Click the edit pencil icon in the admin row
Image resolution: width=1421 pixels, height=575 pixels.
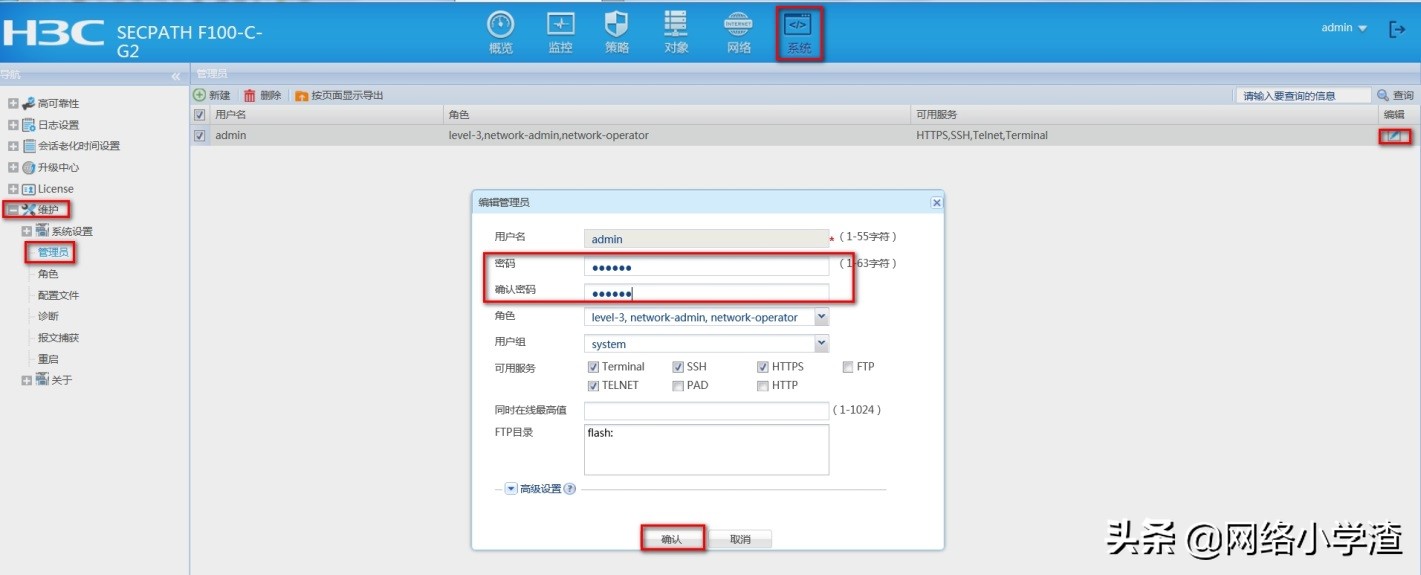click(x=1395, y=136)
